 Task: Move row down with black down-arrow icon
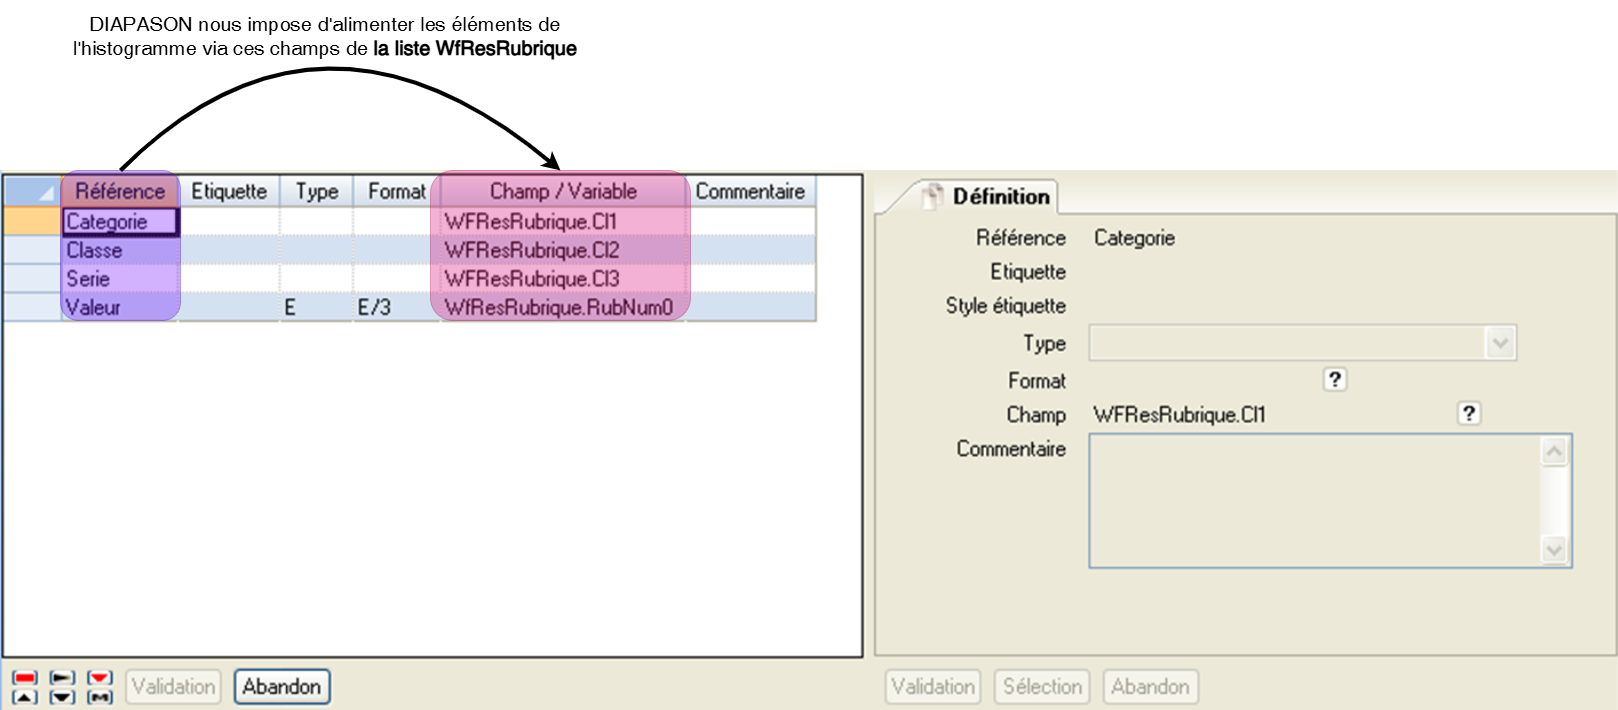[62, 697]
